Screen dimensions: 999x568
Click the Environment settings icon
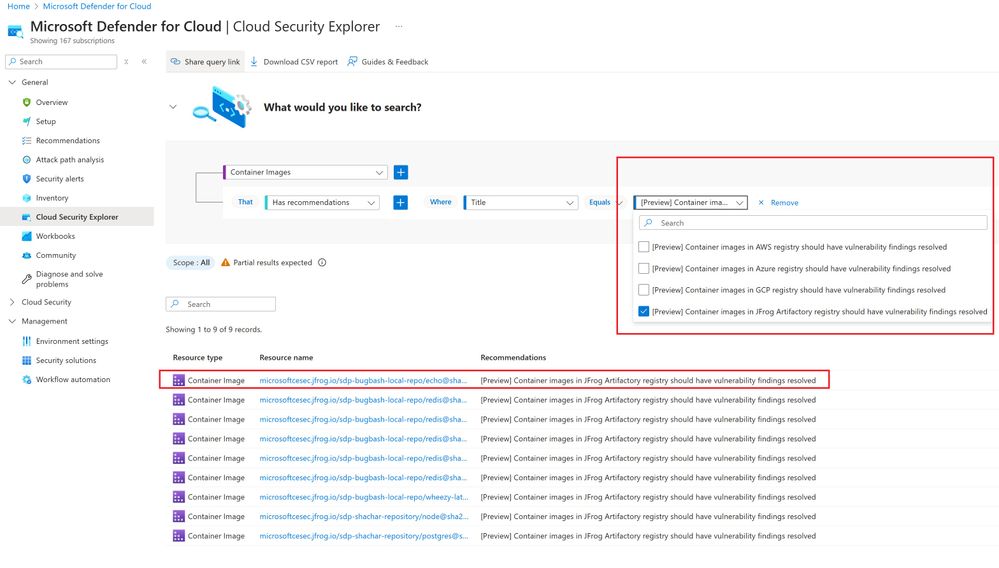coord(26,341)
